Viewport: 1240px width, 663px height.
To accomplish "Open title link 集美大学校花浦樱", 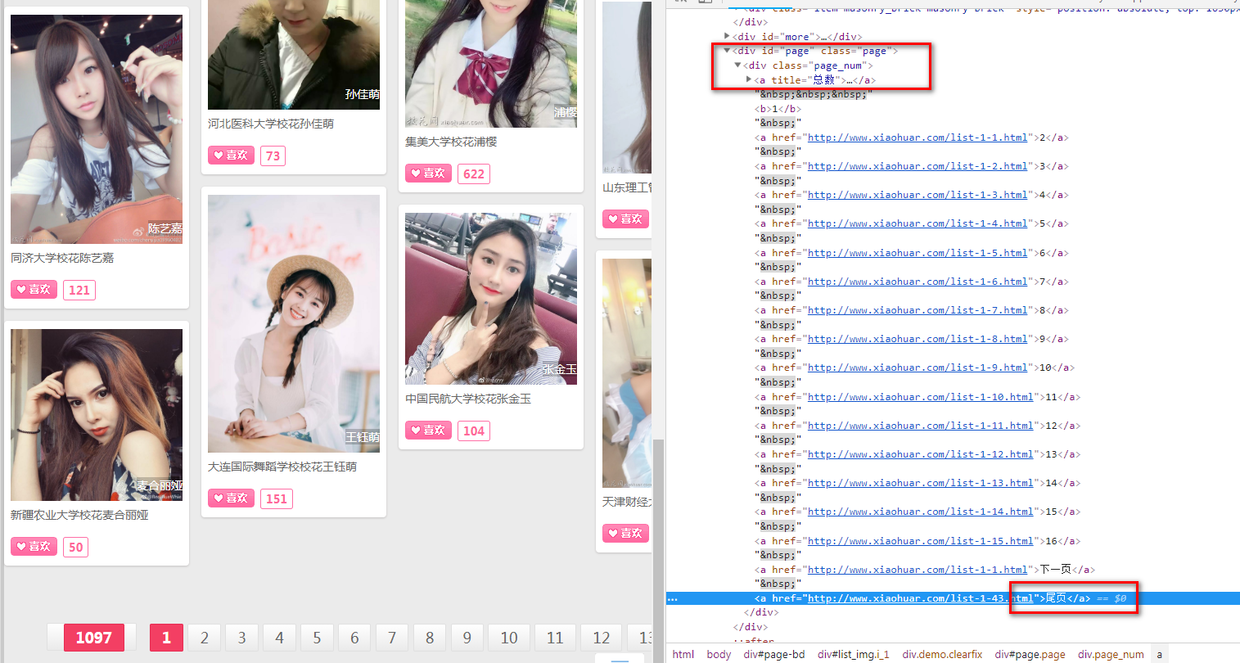I will point(451,142).
